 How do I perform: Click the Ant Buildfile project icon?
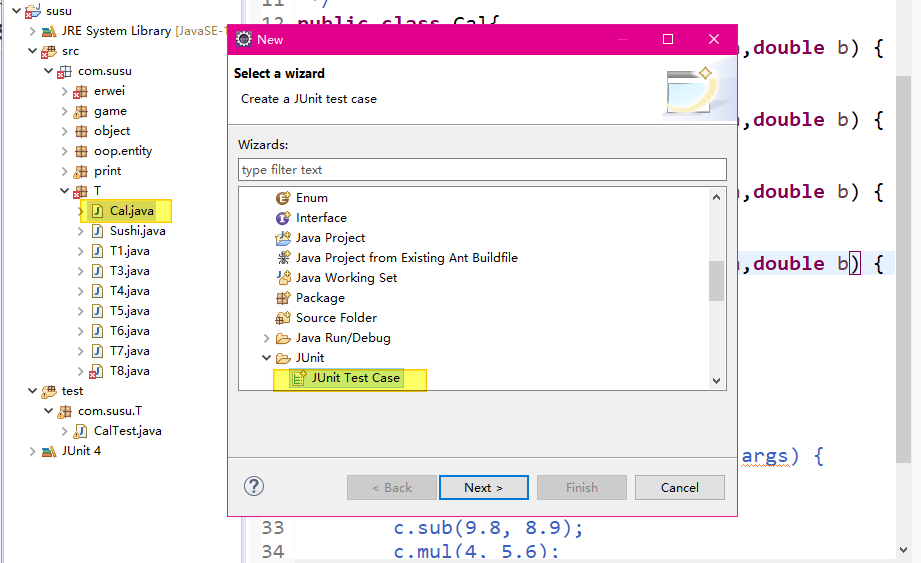[x=283, y=258]
